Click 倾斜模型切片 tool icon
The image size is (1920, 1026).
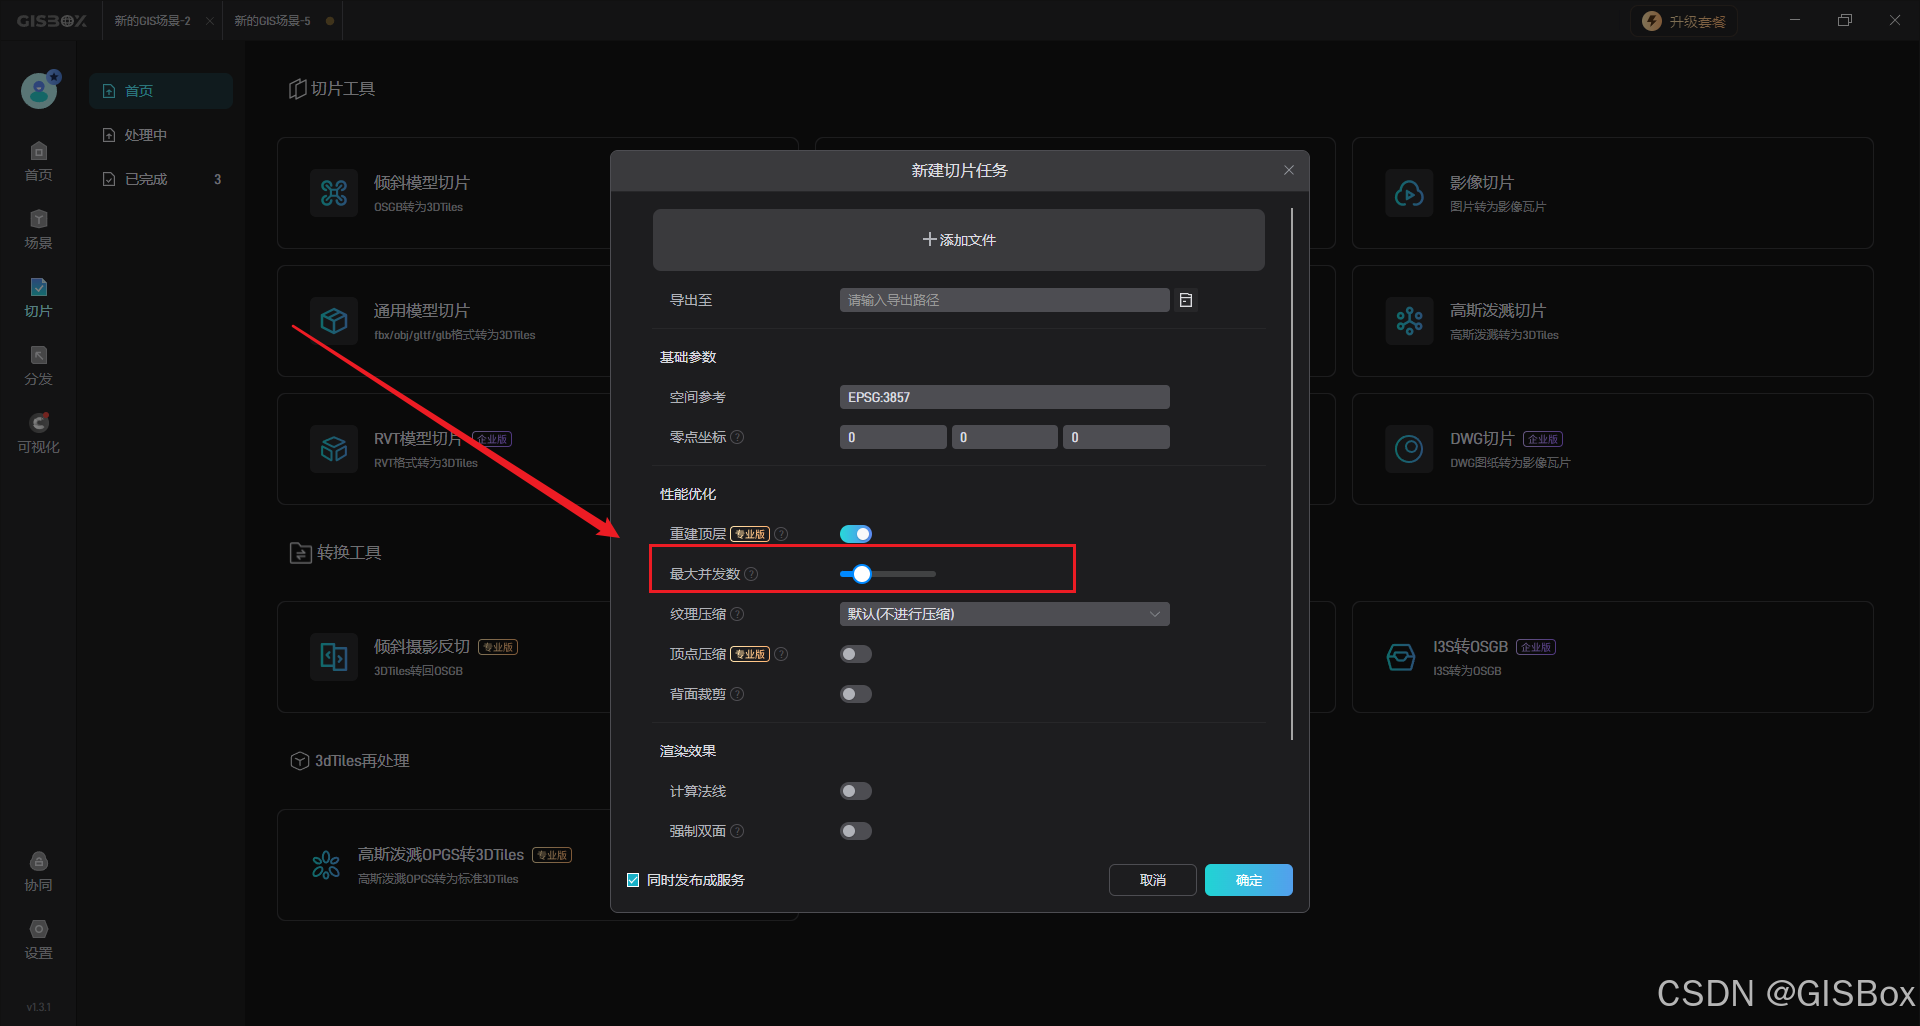tap(334, 193)
